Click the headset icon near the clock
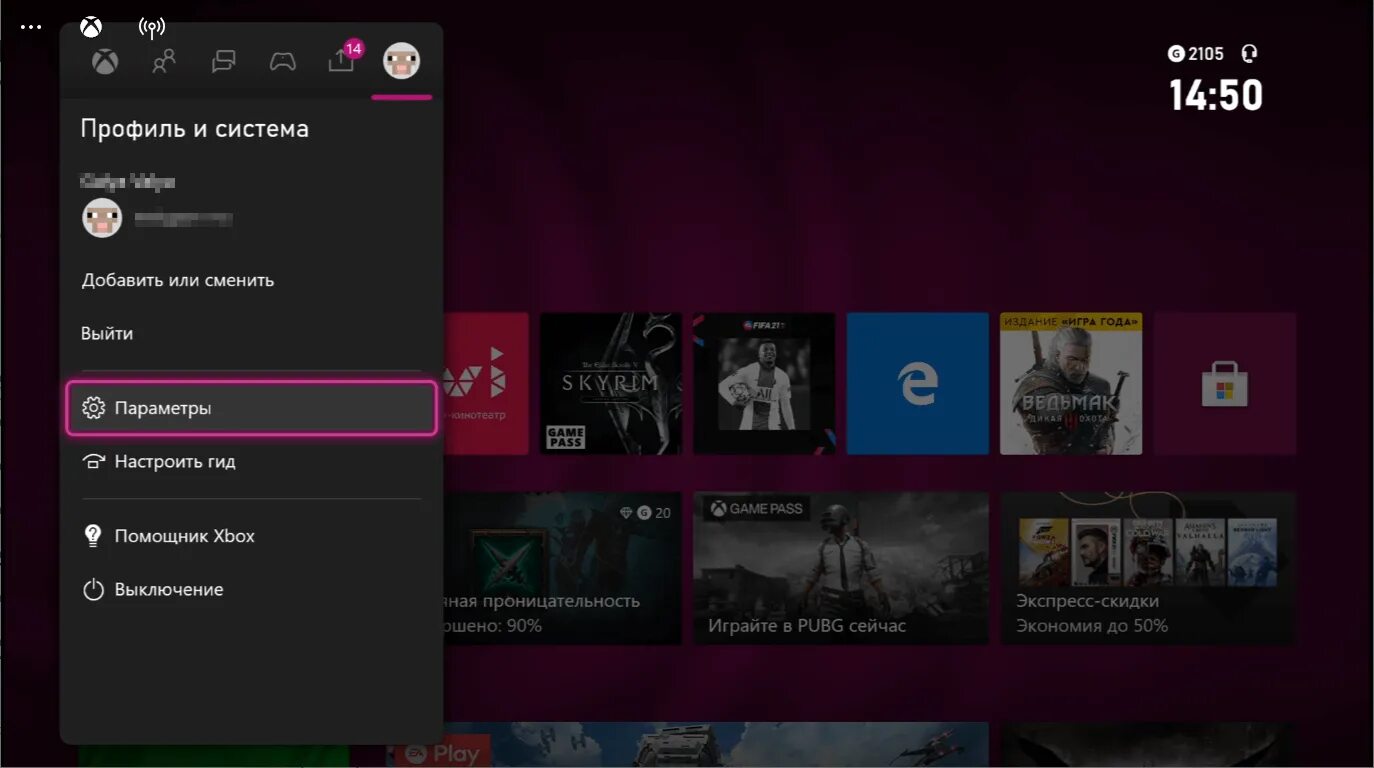Screen dimensions: 1374x768 1248,54
